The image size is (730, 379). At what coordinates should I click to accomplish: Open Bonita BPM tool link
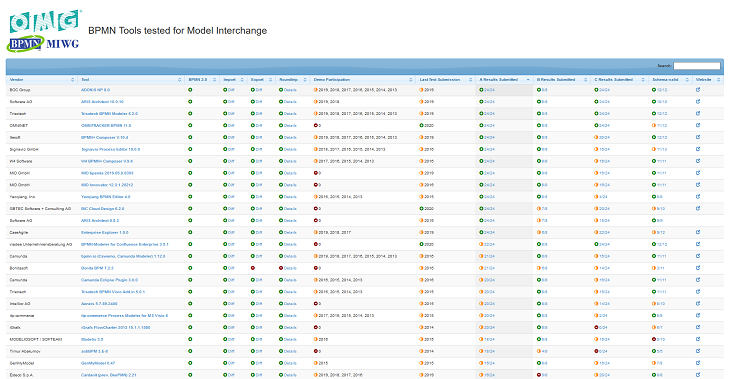pyautogui.click(x=97, y=268)
